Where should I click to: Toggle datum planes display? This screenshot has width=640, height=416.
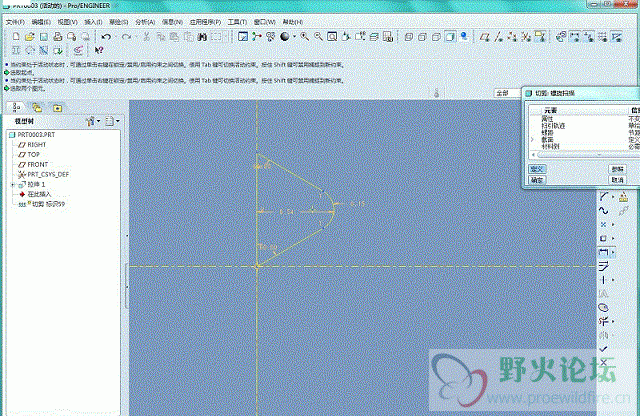tap(484, 37)
